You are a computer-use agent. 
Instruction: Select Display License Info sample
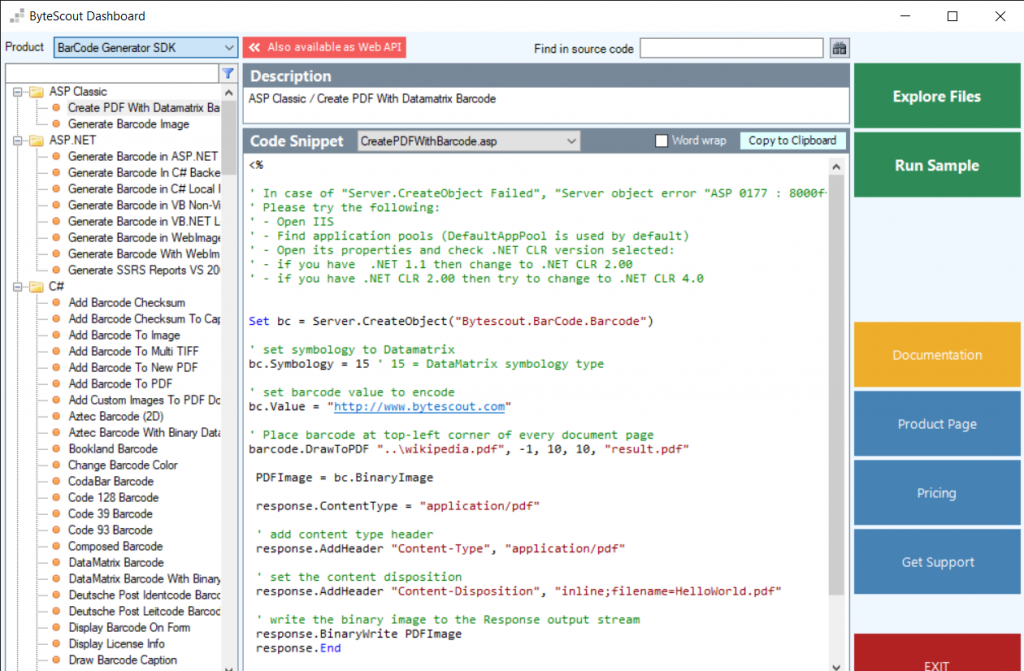click(116, 644)
